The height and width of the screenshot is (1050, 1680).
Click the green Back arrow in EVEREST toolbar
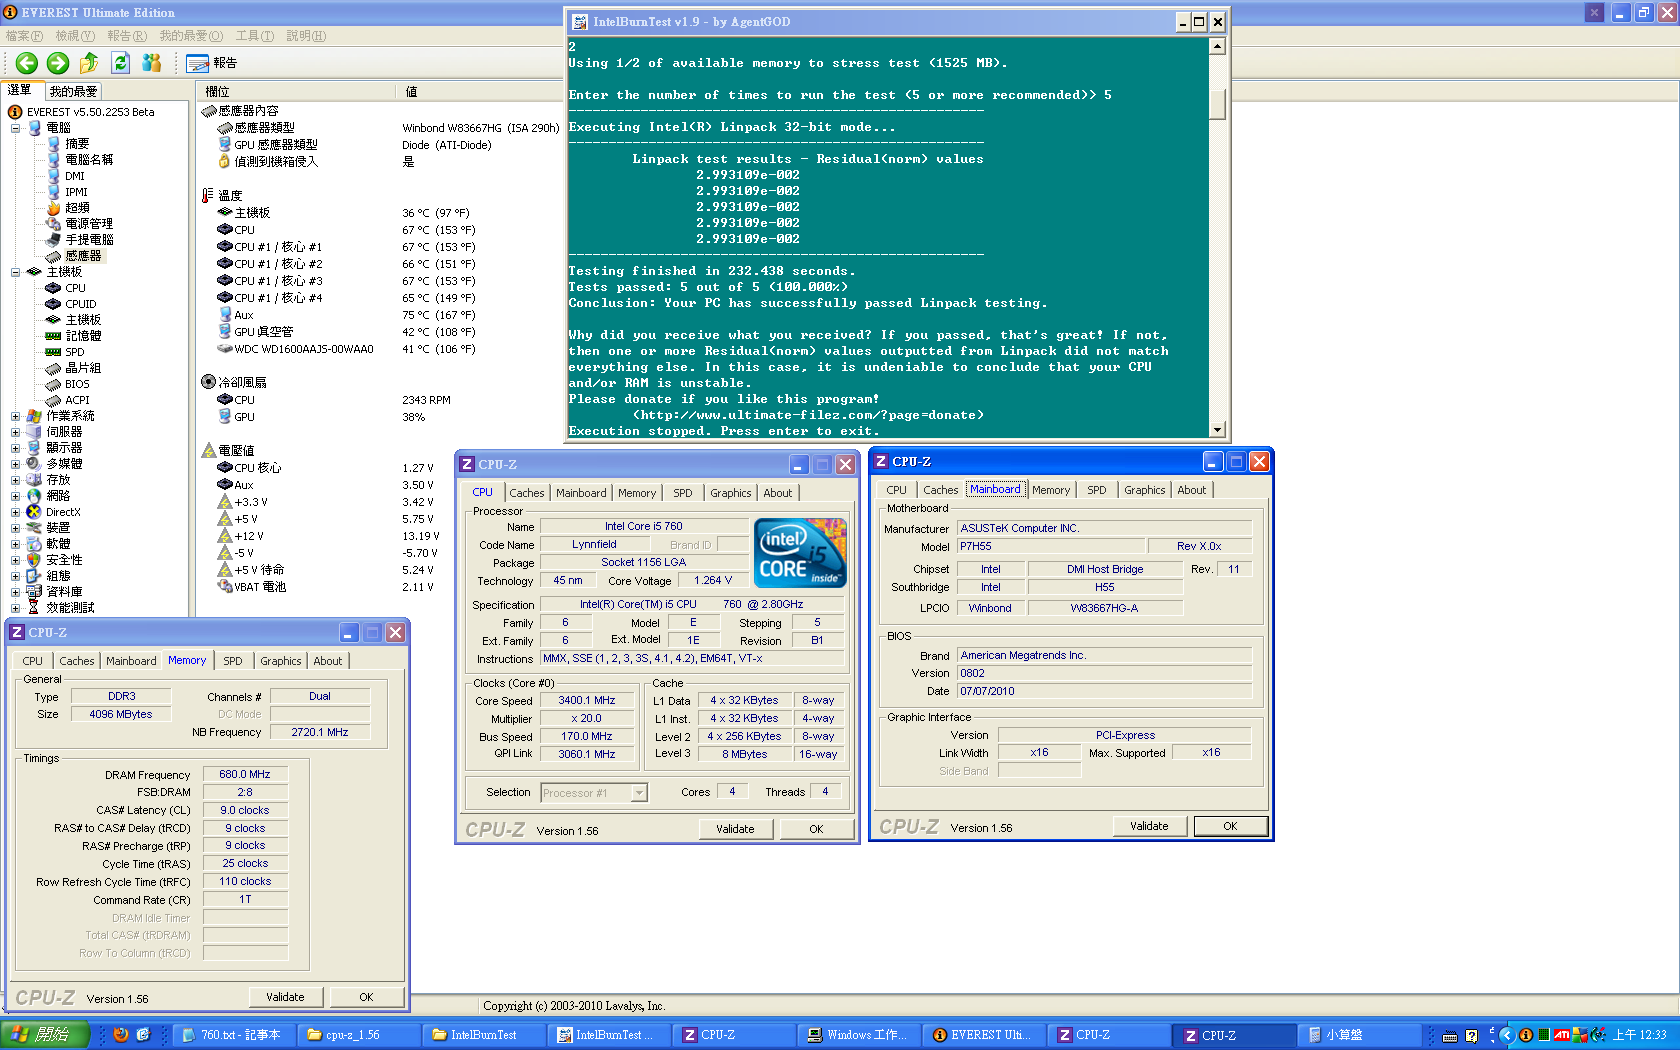pyautogui.click(x=27, y=63)
